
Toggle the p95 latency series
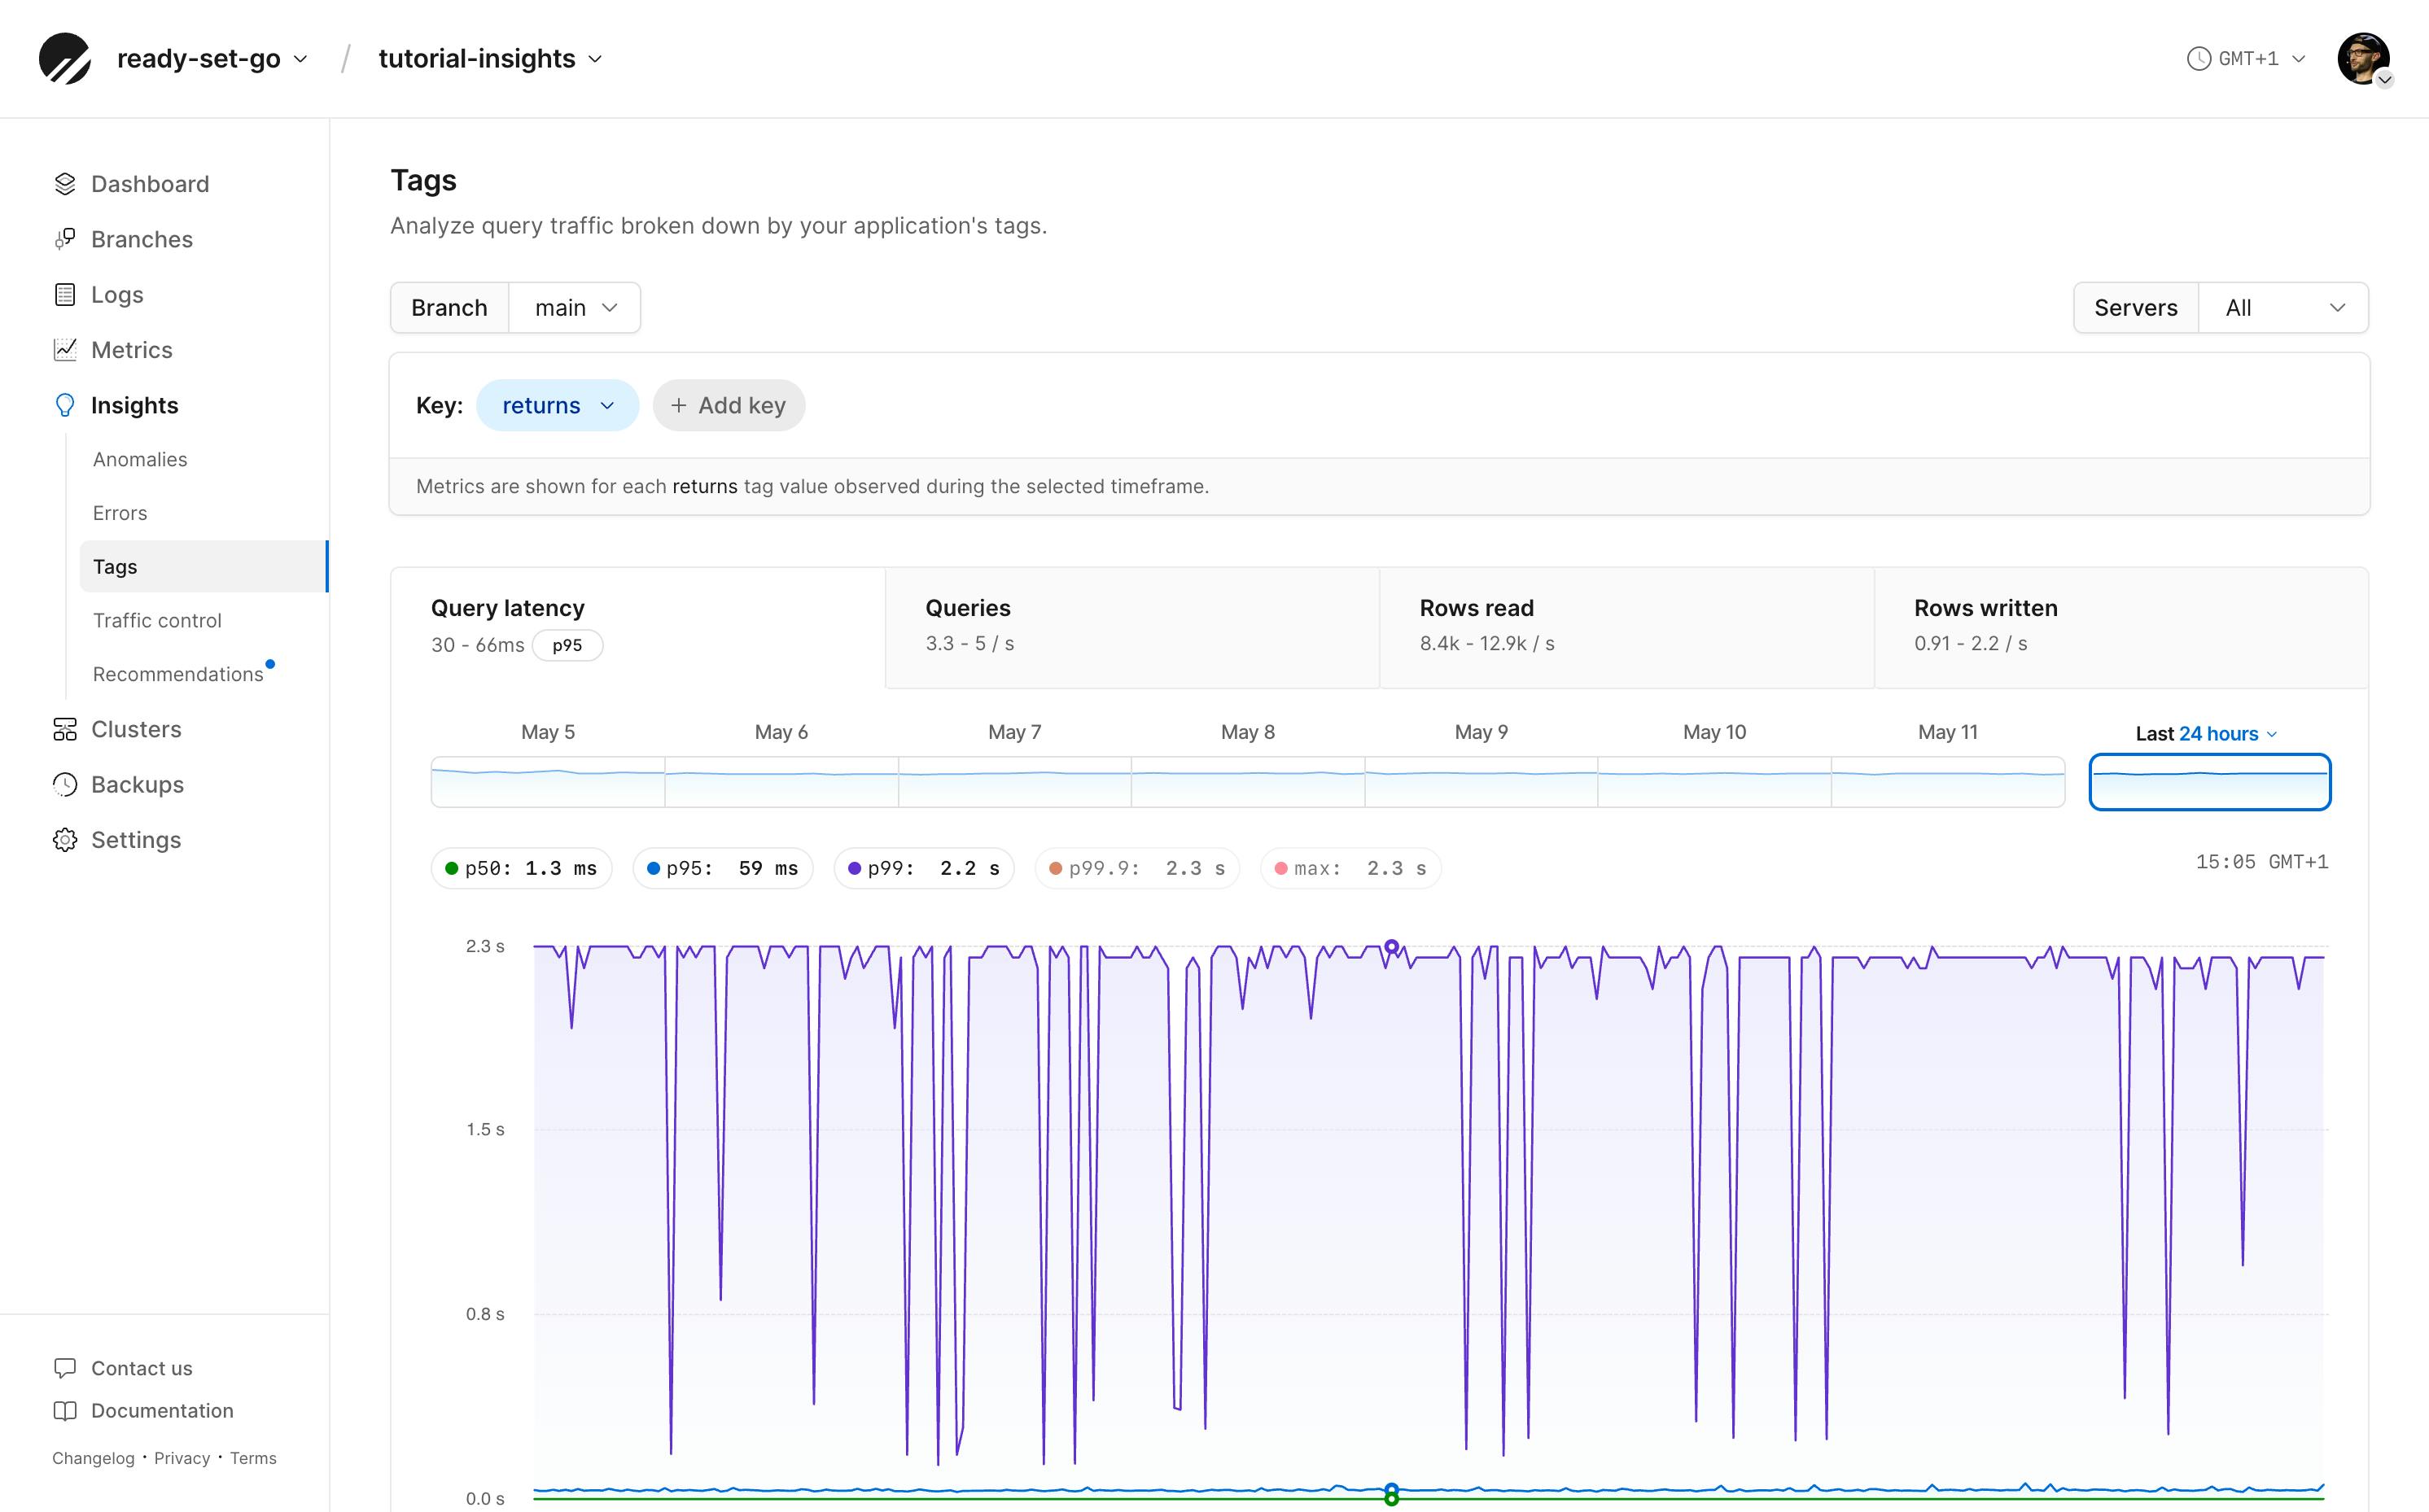[723, 868]
